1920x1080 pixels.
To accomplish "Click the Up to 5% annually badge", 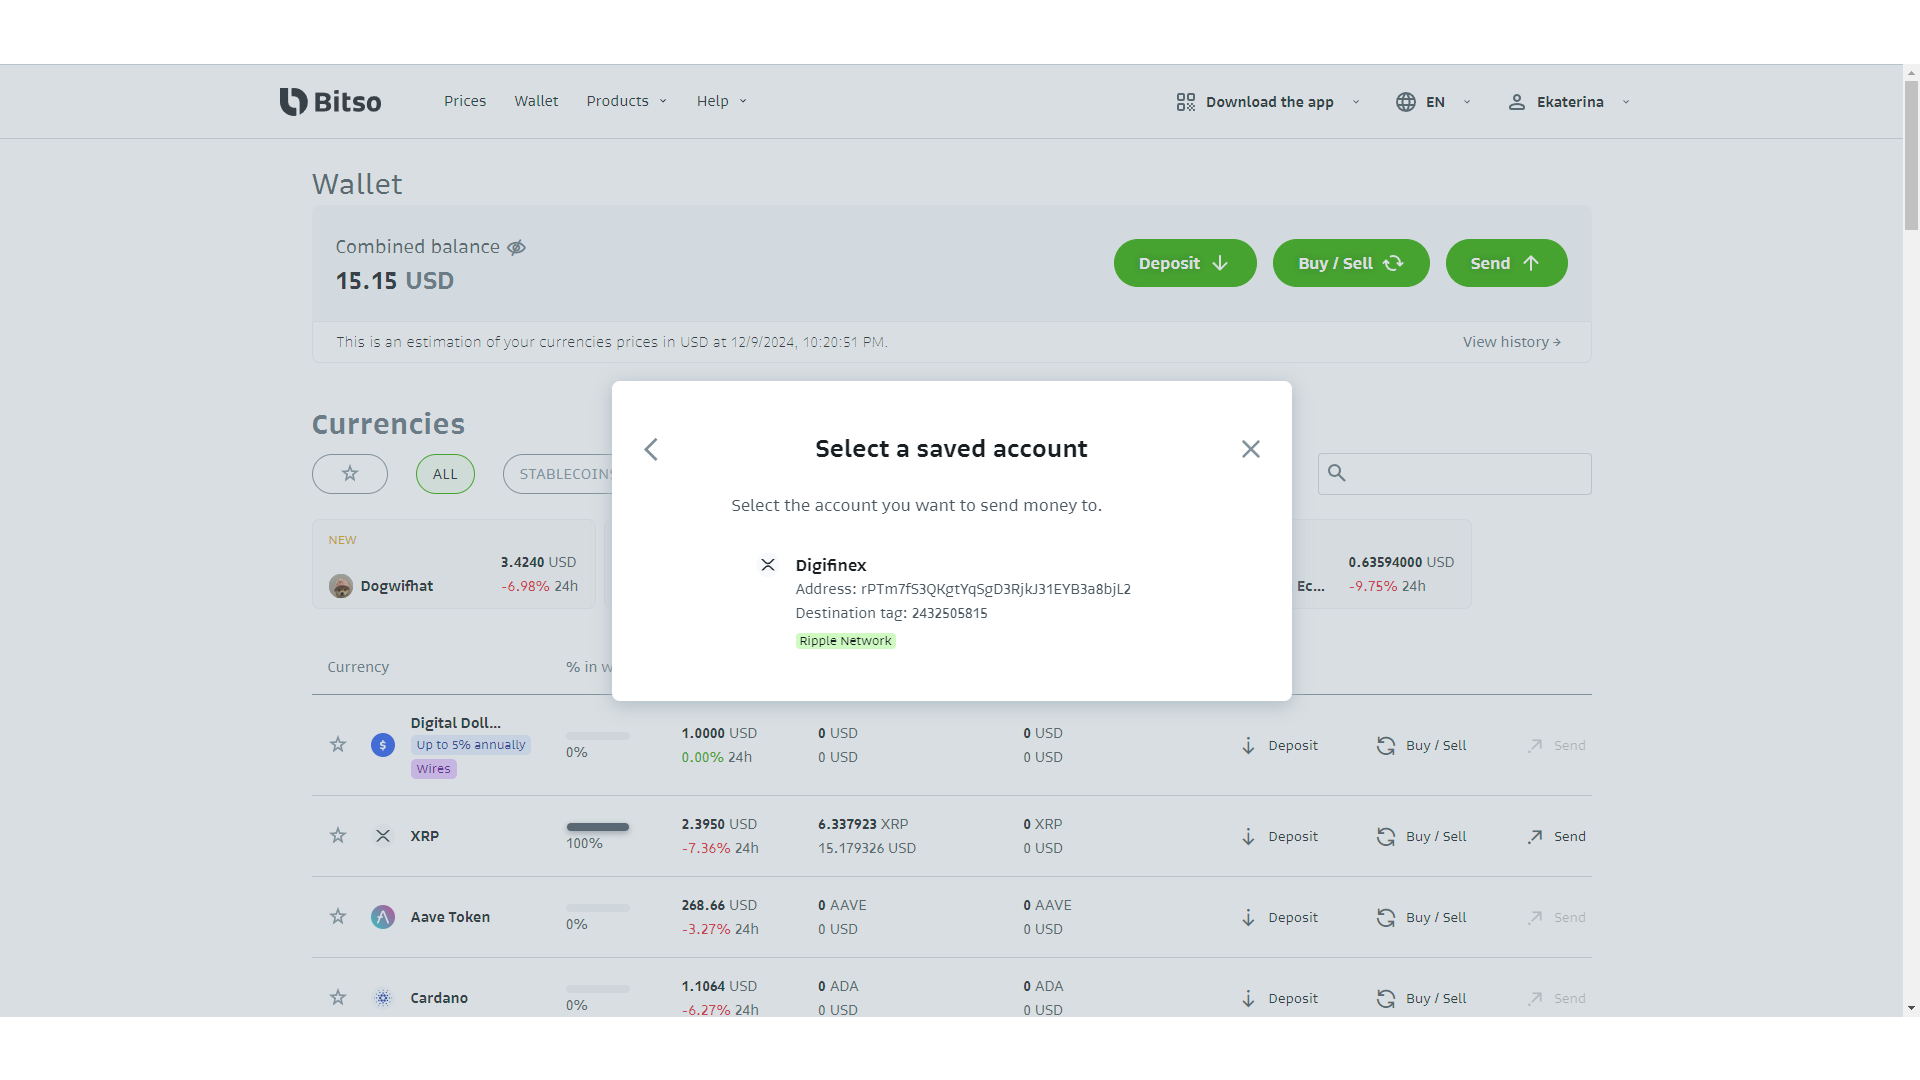I will point(471,745).
